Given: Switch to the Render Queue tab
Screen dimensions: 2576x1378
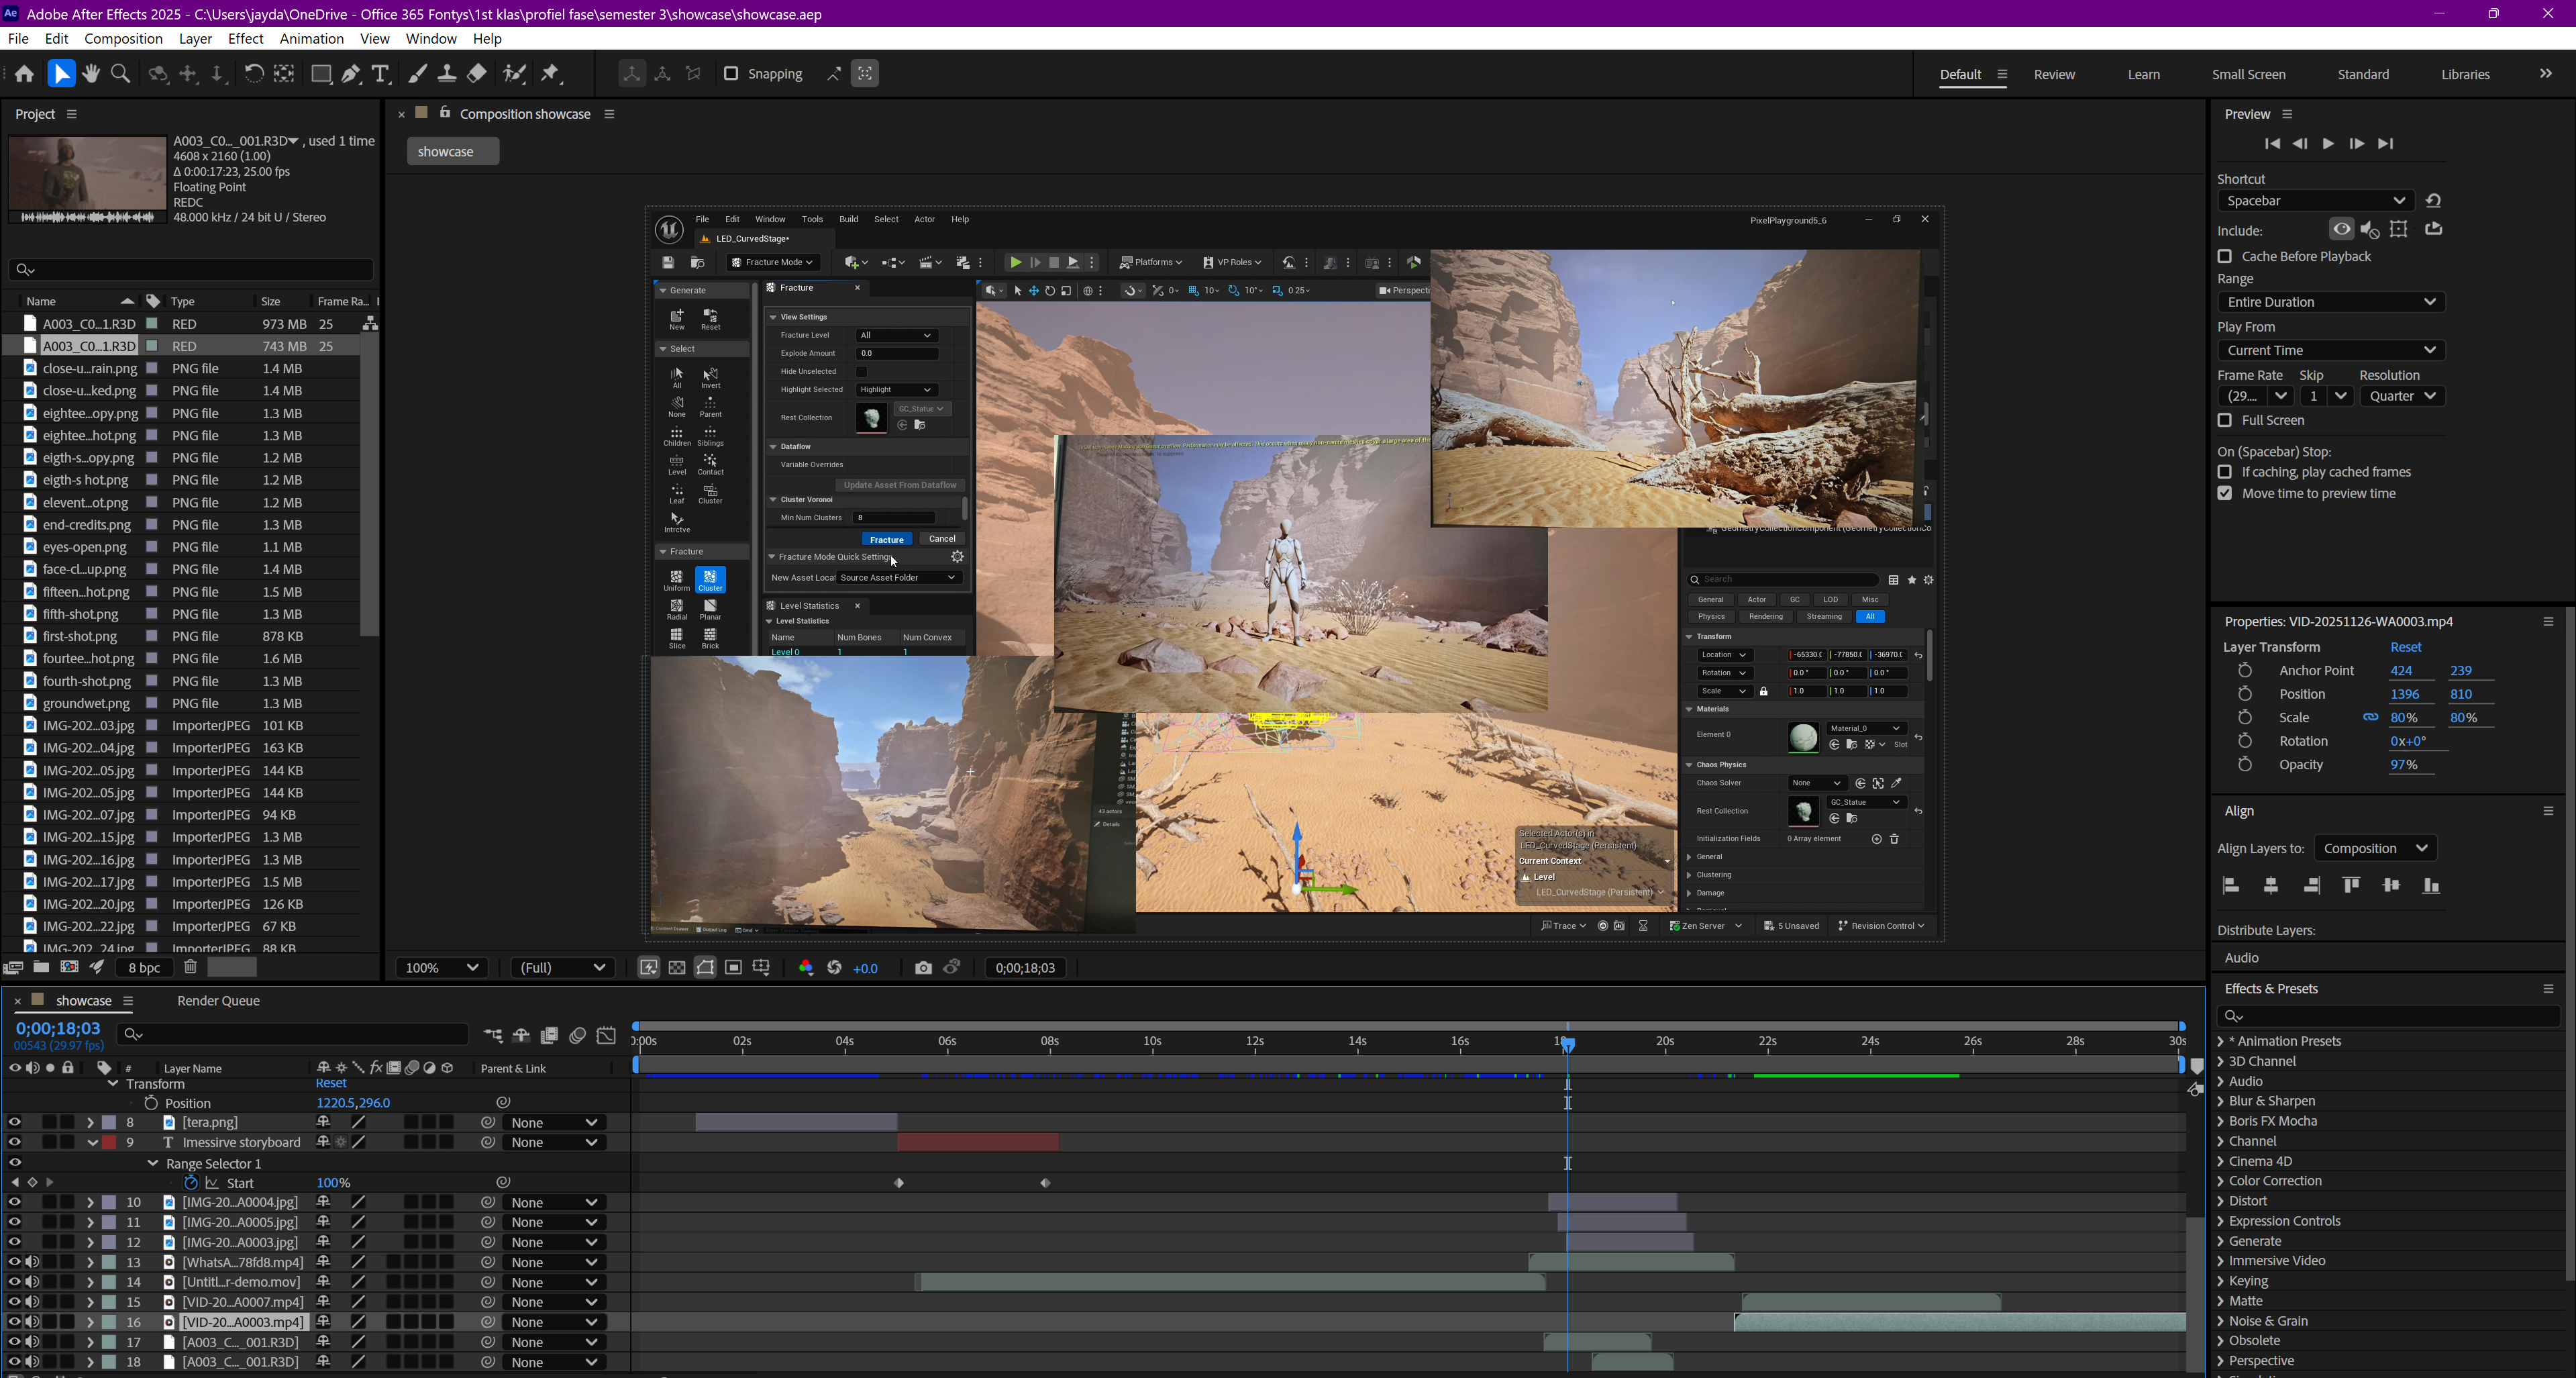Looking at the screenshot, I should pos(218,1000).
